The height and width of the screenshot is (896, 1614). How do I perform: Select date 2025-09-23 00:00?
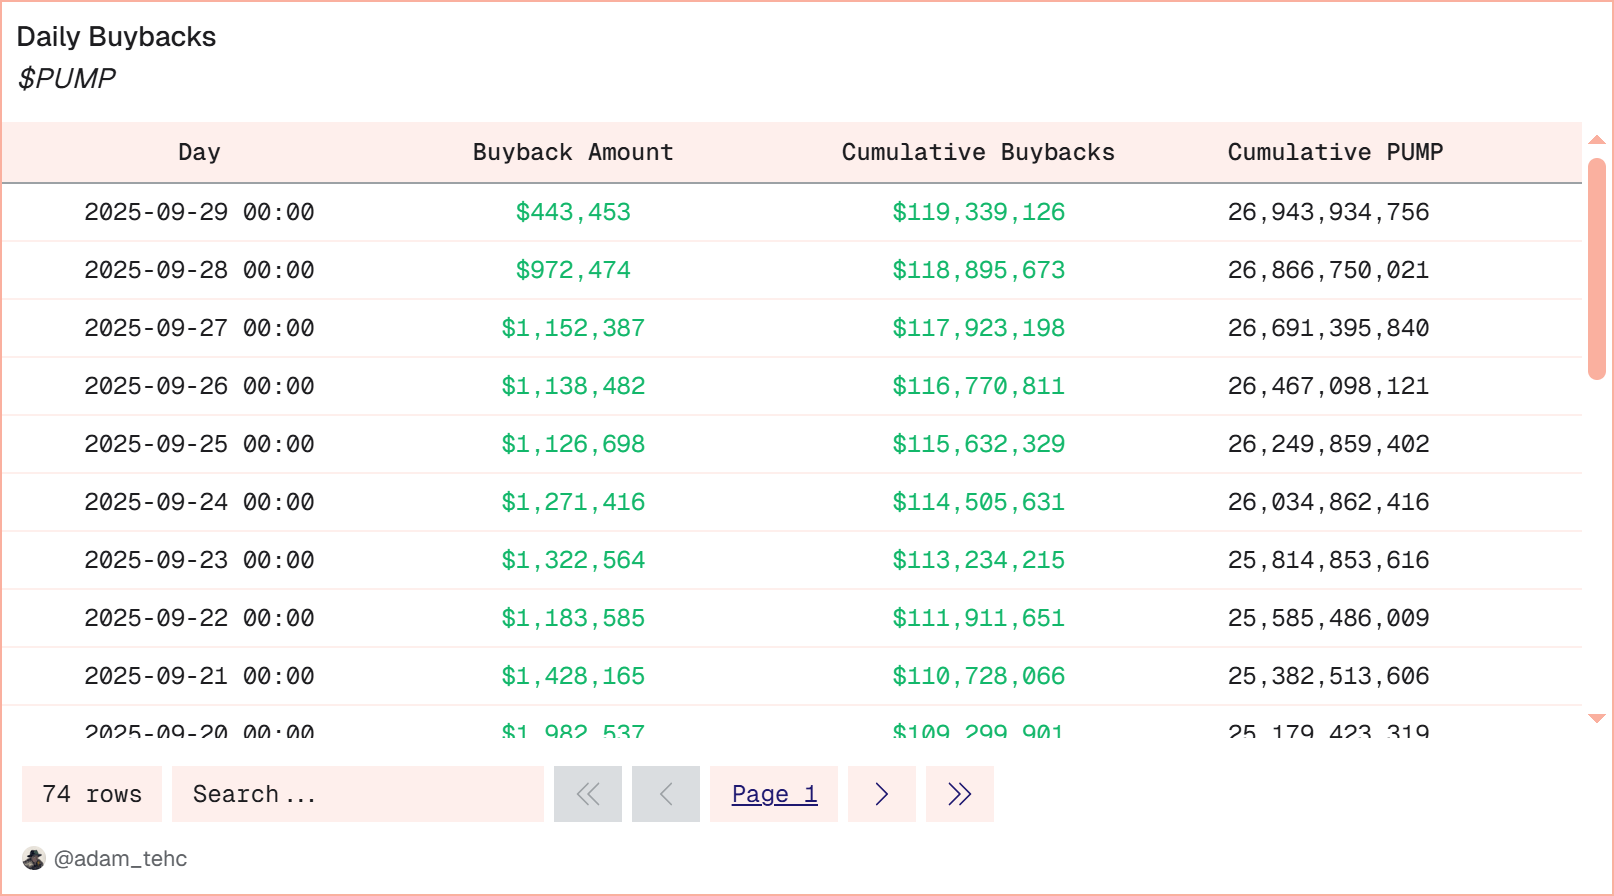pos(199,560)
